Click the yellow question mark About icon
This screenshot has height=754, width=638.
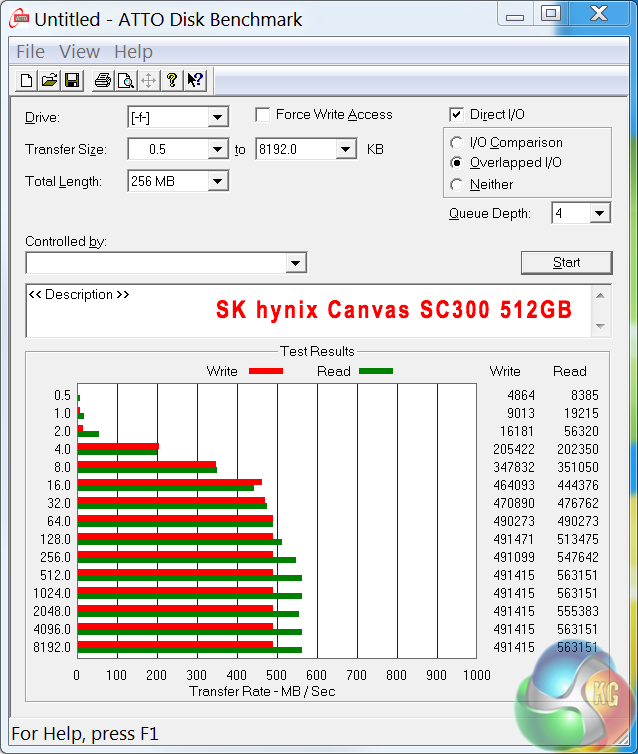[x=172, y=81]
